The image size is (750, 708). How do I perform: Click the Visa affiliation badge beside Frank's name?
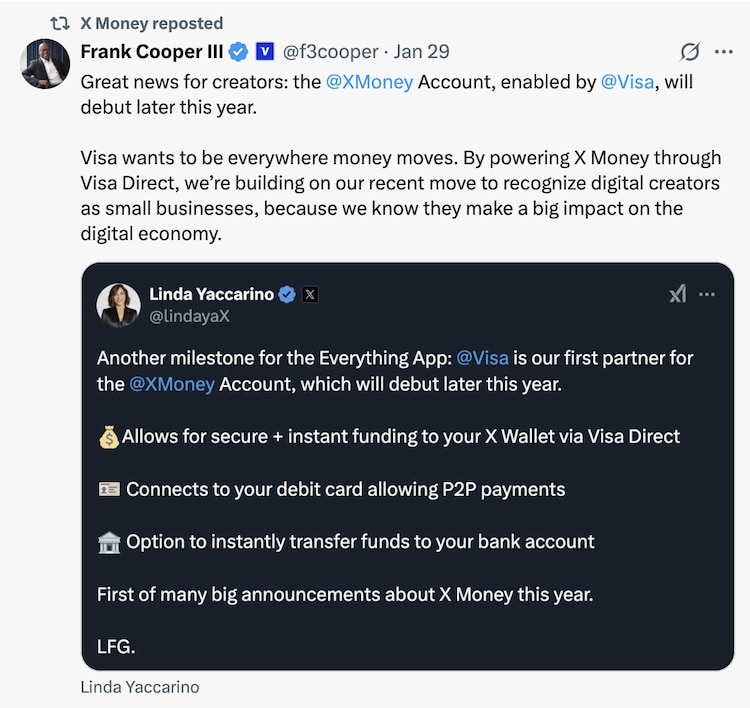tap(265, 51)
